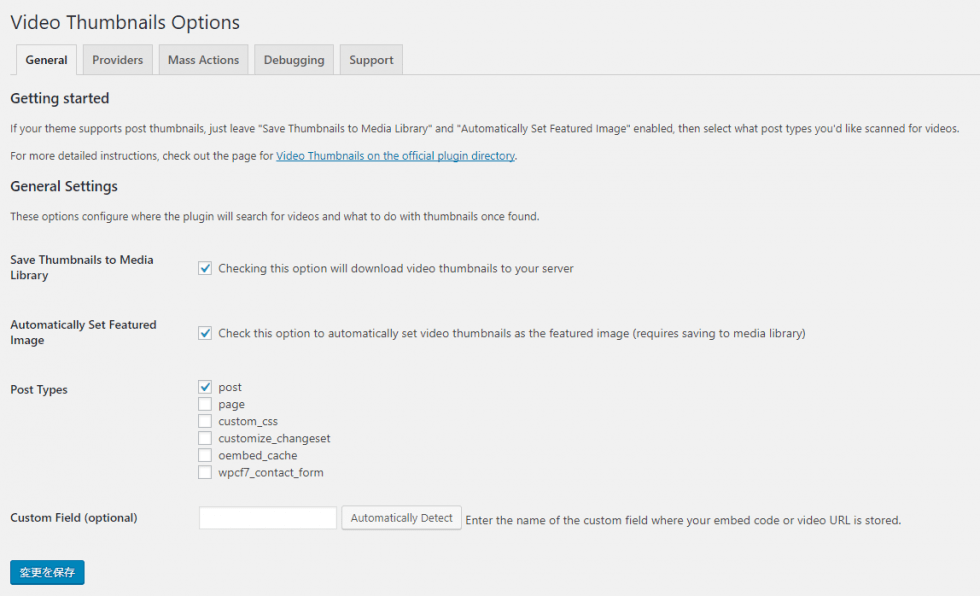The height and width of the screenshot is (596, 980).
Task: Click the General tab
Action: (46, 60)
